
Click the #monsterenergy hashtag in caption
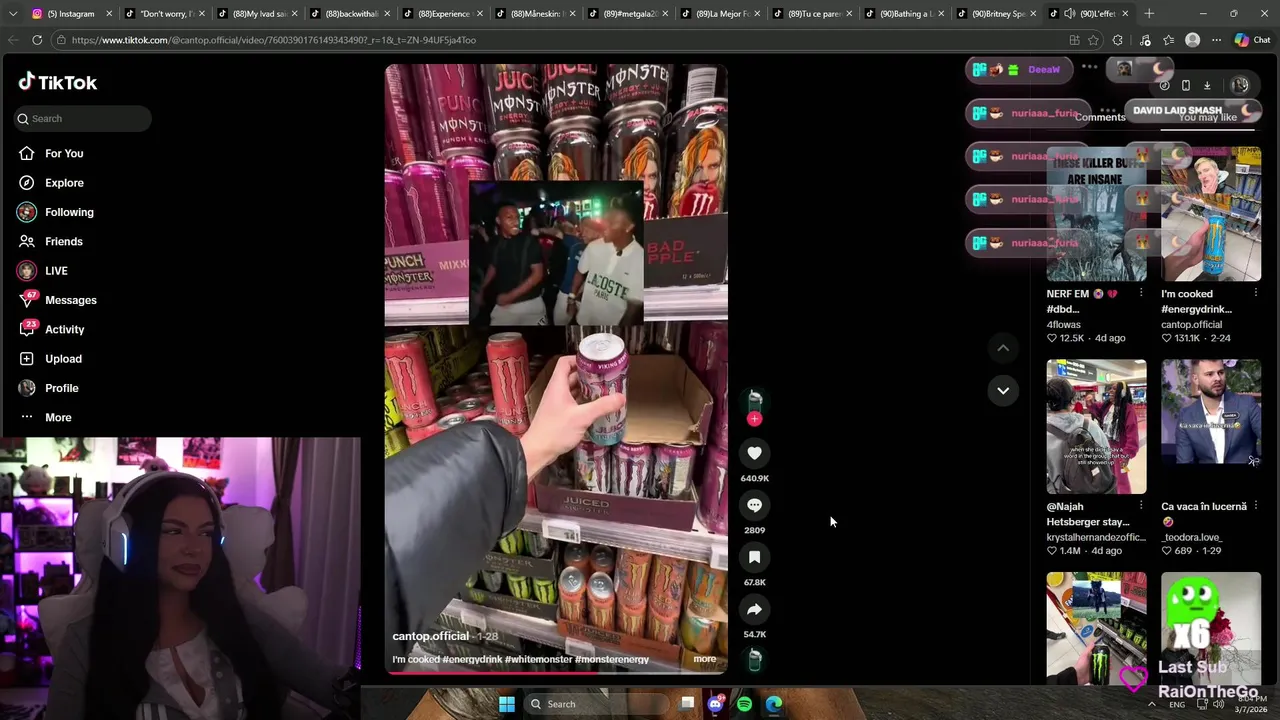point(612,659)
